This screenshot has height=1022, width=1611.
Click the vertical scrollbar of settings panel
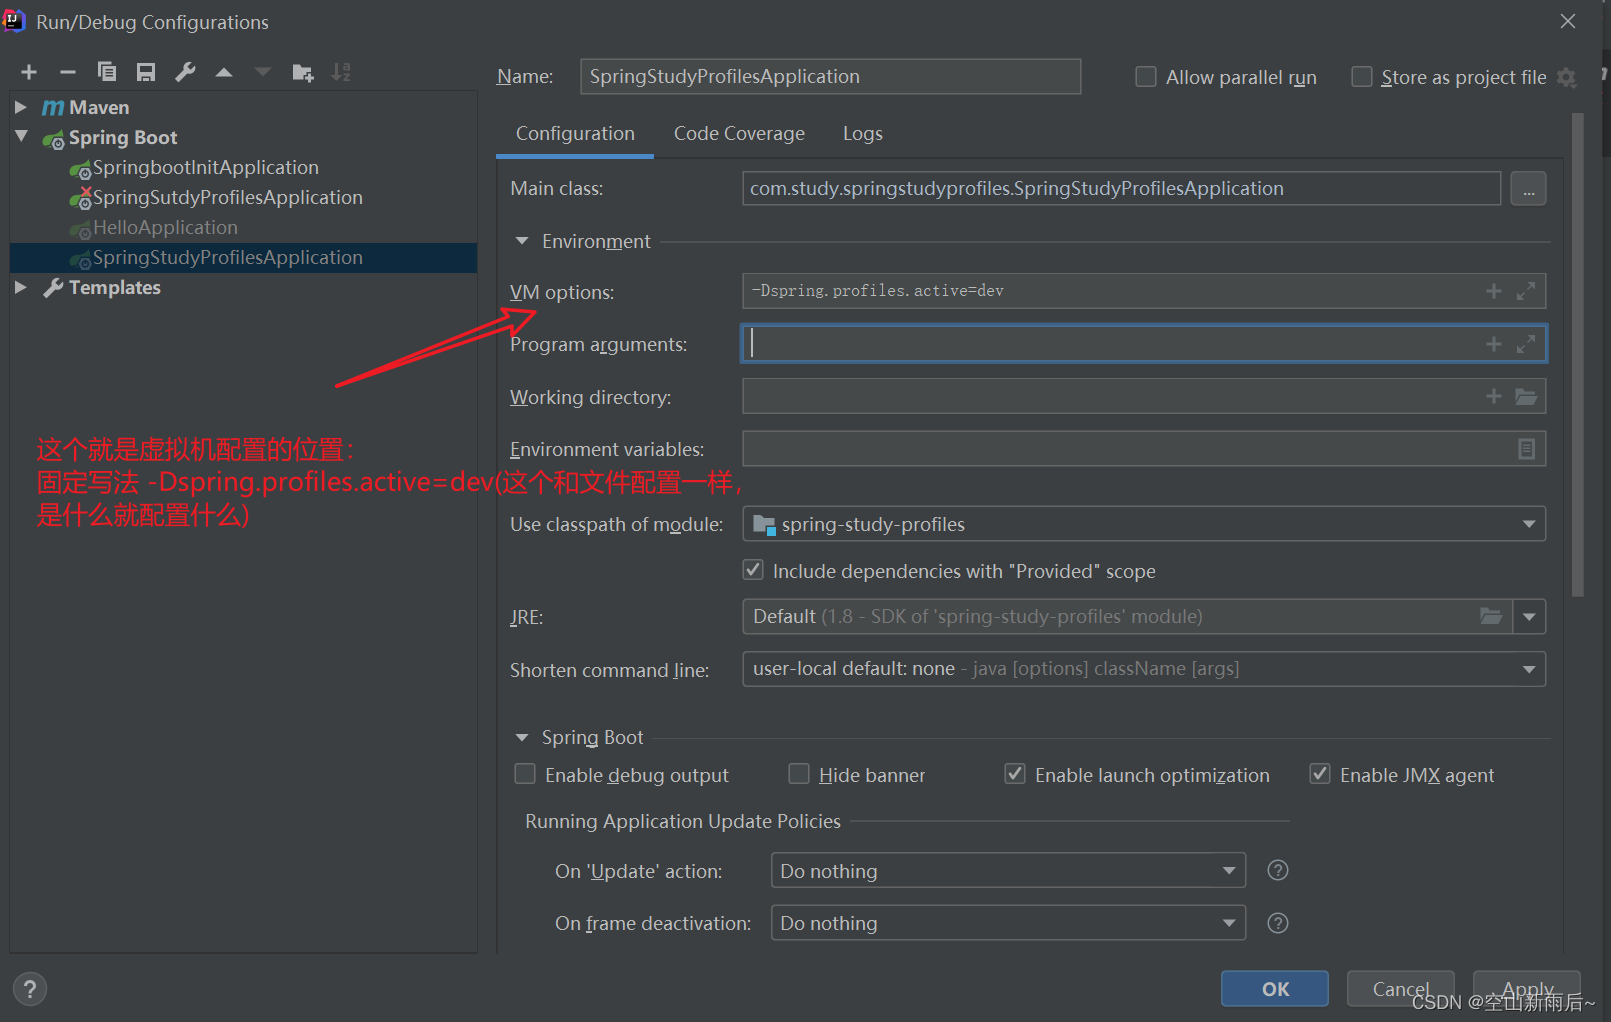tap(1578, 355)
